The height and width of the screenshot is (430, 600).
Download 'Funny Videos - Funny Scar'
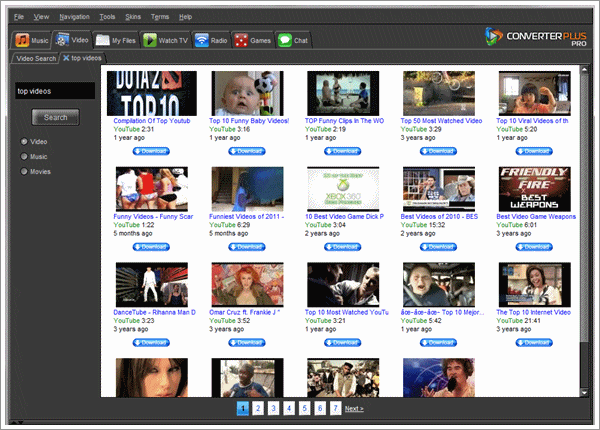pos(151,247)
